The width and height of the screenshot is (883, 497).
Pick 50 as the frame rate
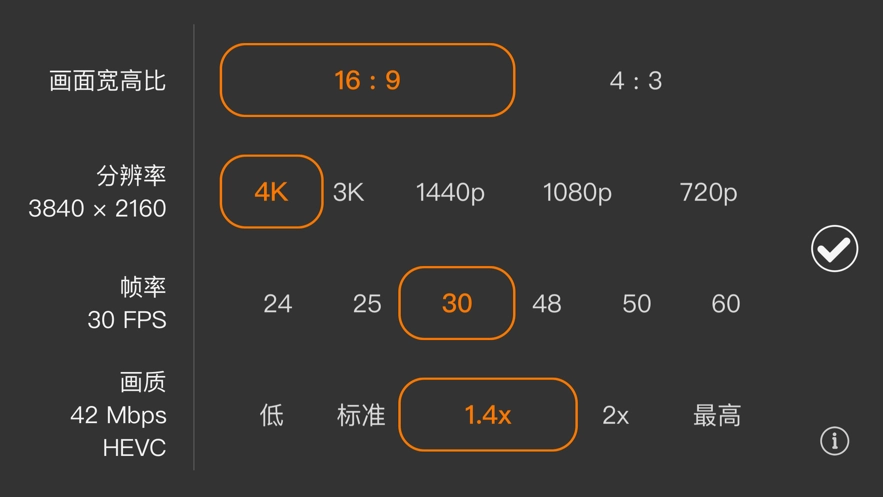click(636, 303)
